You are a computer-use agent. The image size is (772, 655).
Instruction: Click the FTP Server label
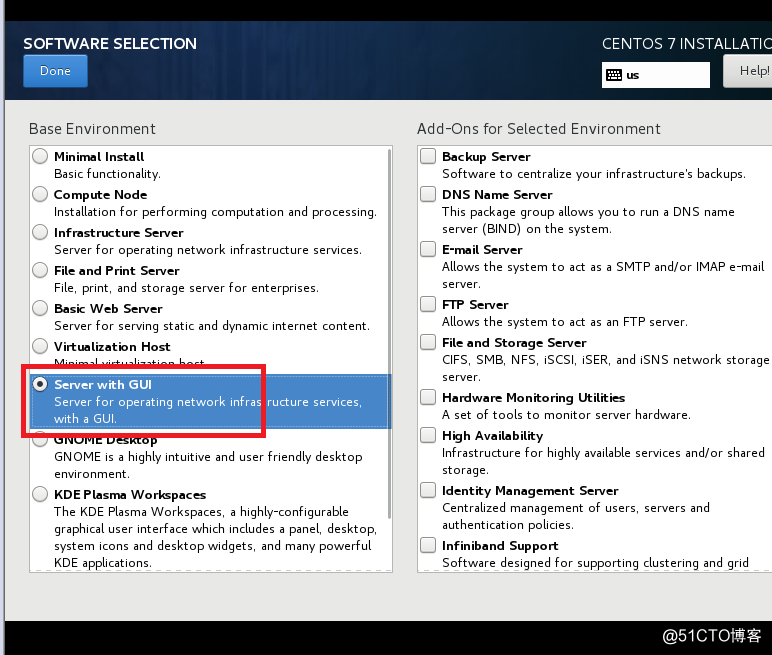pyautogui.click(x=475, y=305)
